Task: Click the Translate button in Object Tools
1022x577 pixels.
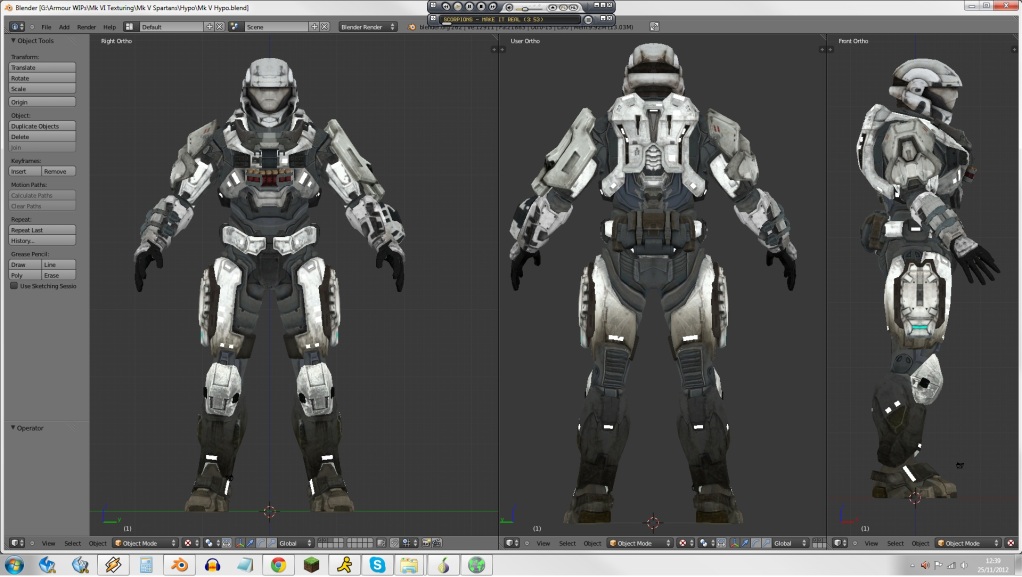Action: (x=42, y=67)
